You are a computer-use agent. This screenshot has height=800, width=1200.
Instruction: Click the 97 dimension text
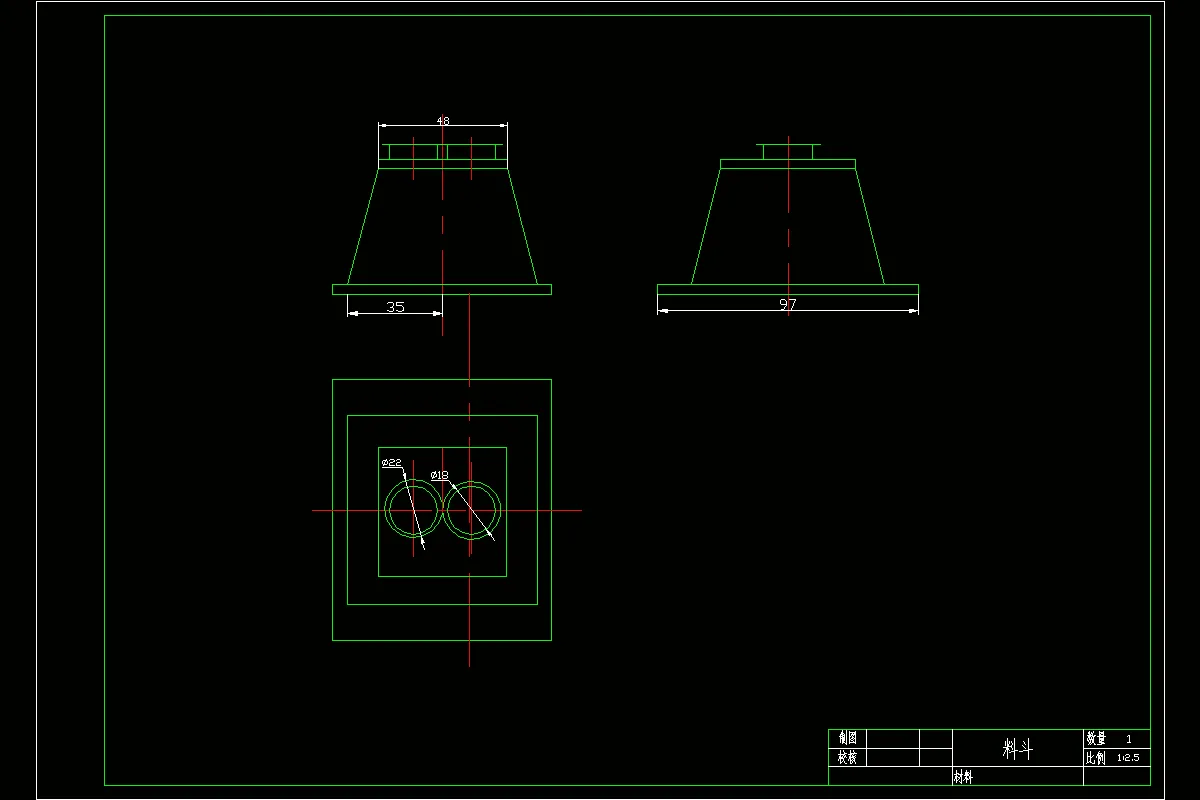point(788,304)
